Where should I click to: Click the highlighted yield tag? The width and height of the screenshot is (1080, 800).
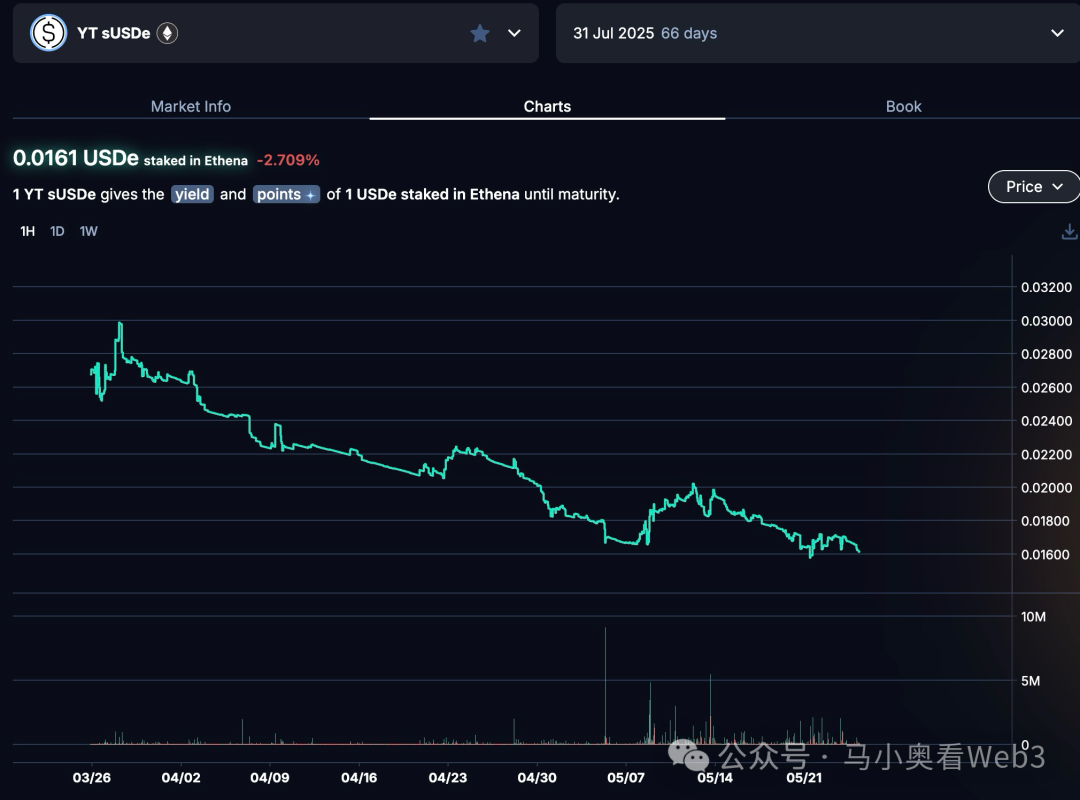(192, 194)
